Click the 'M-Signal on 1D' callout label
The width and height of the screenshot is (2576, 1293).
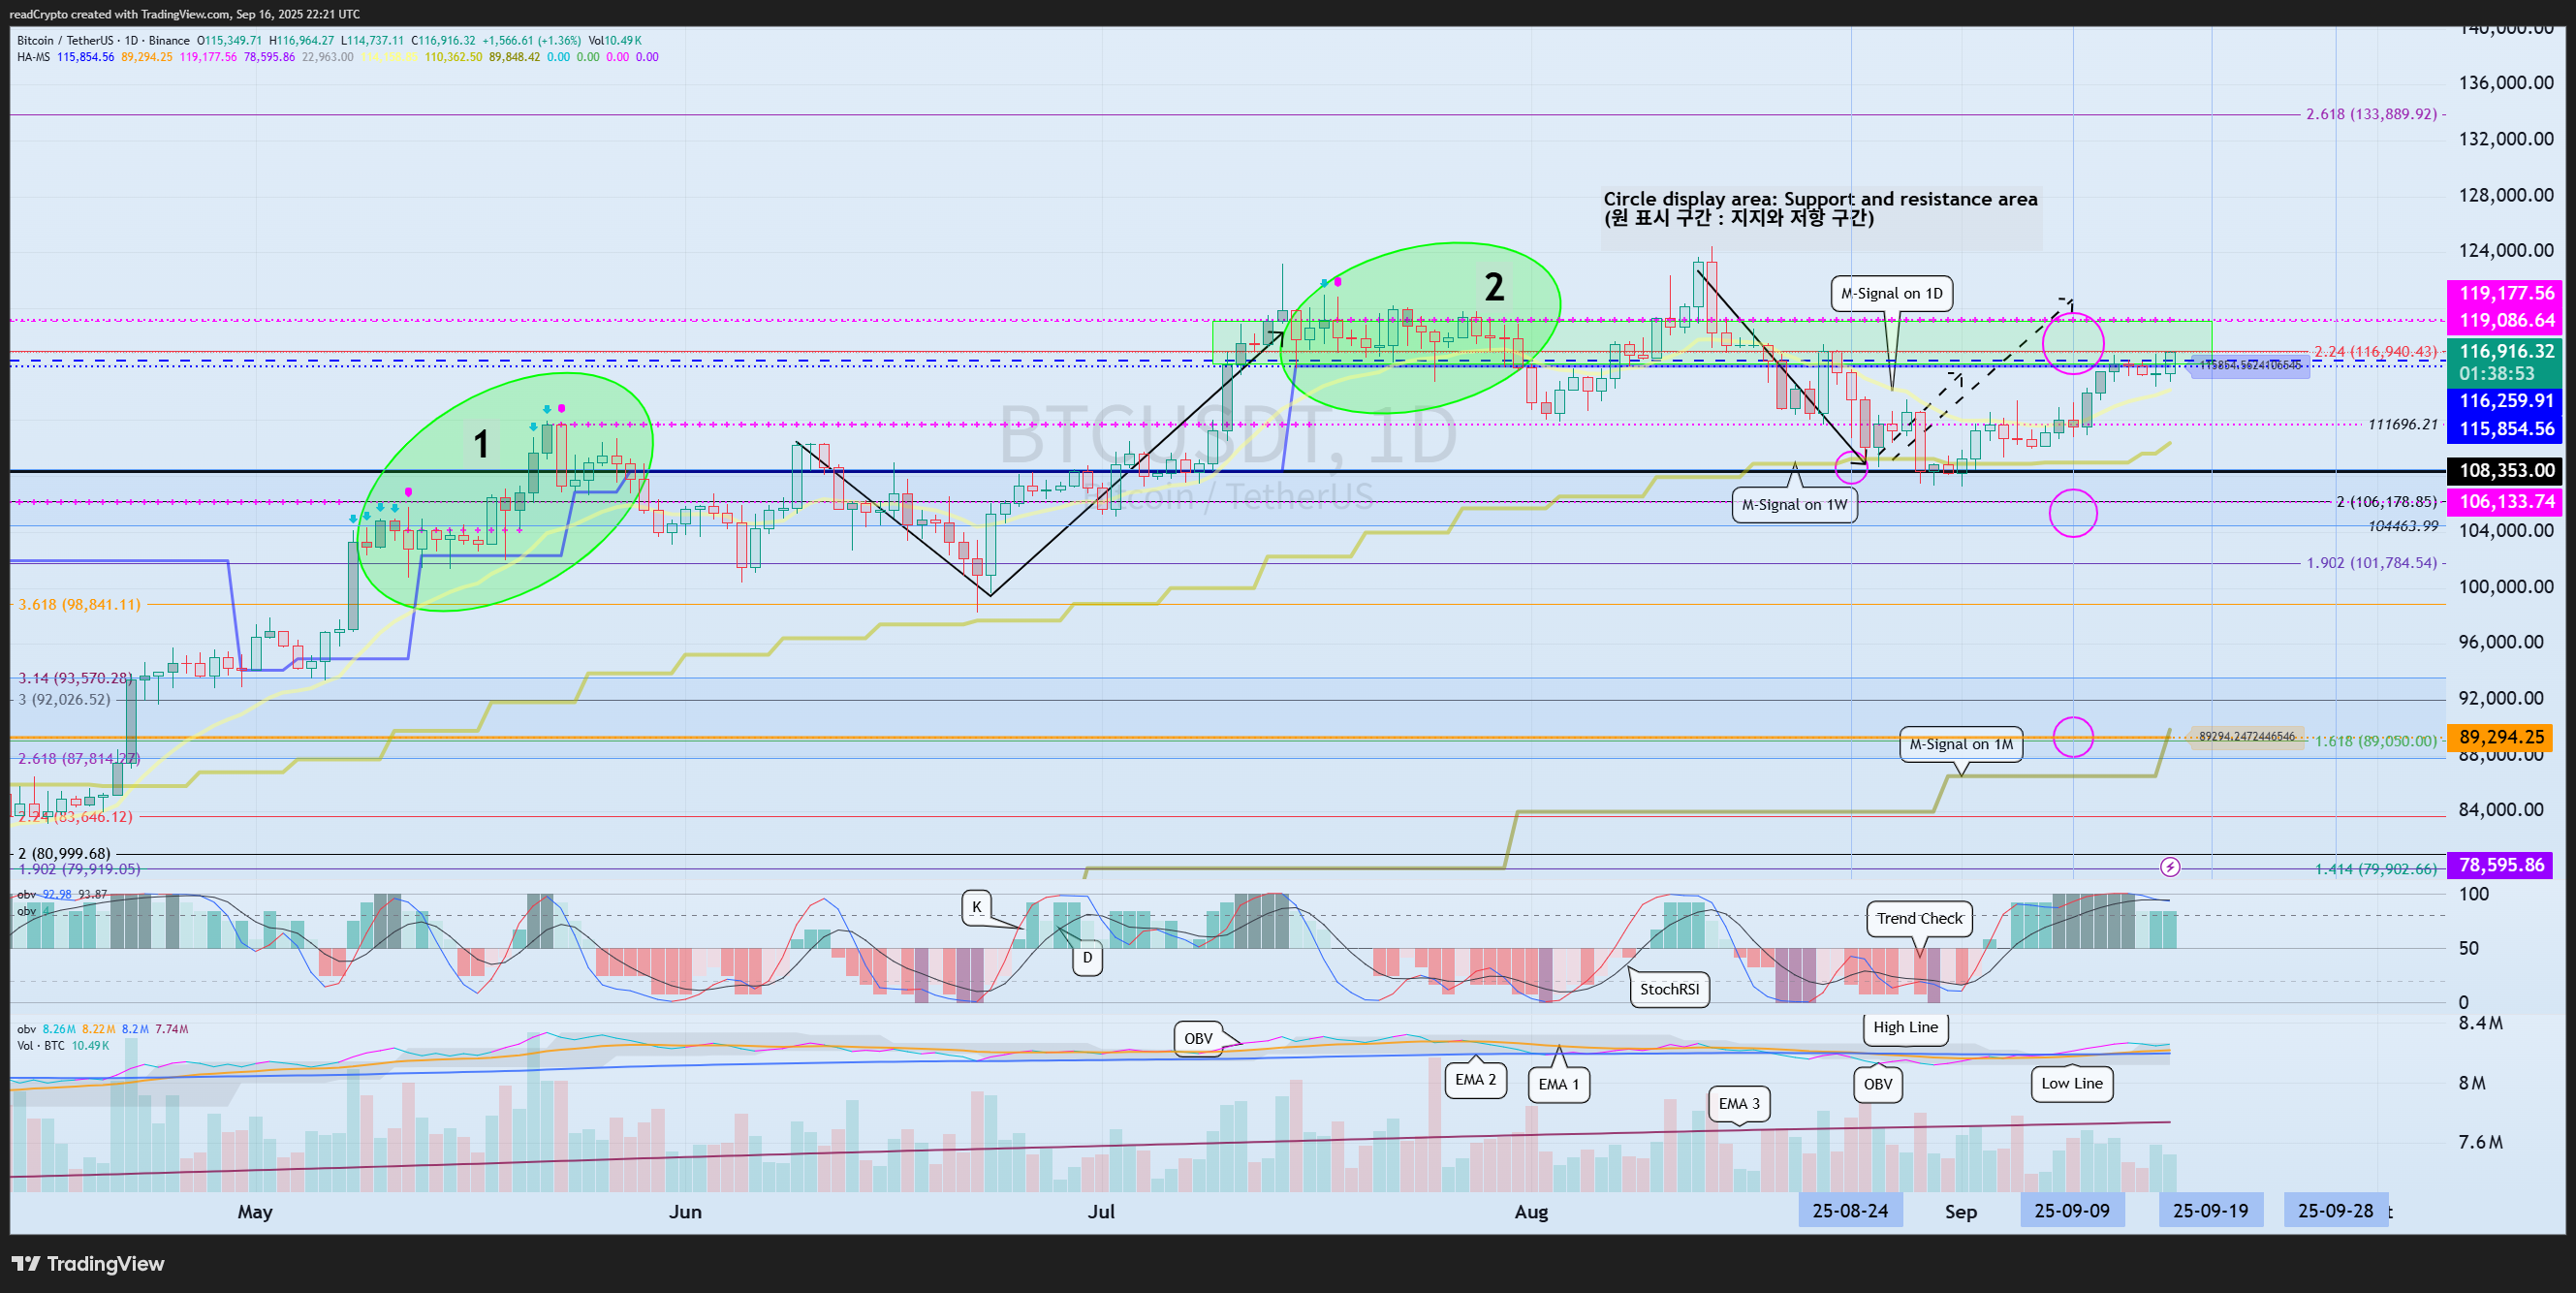point(1892,293)
